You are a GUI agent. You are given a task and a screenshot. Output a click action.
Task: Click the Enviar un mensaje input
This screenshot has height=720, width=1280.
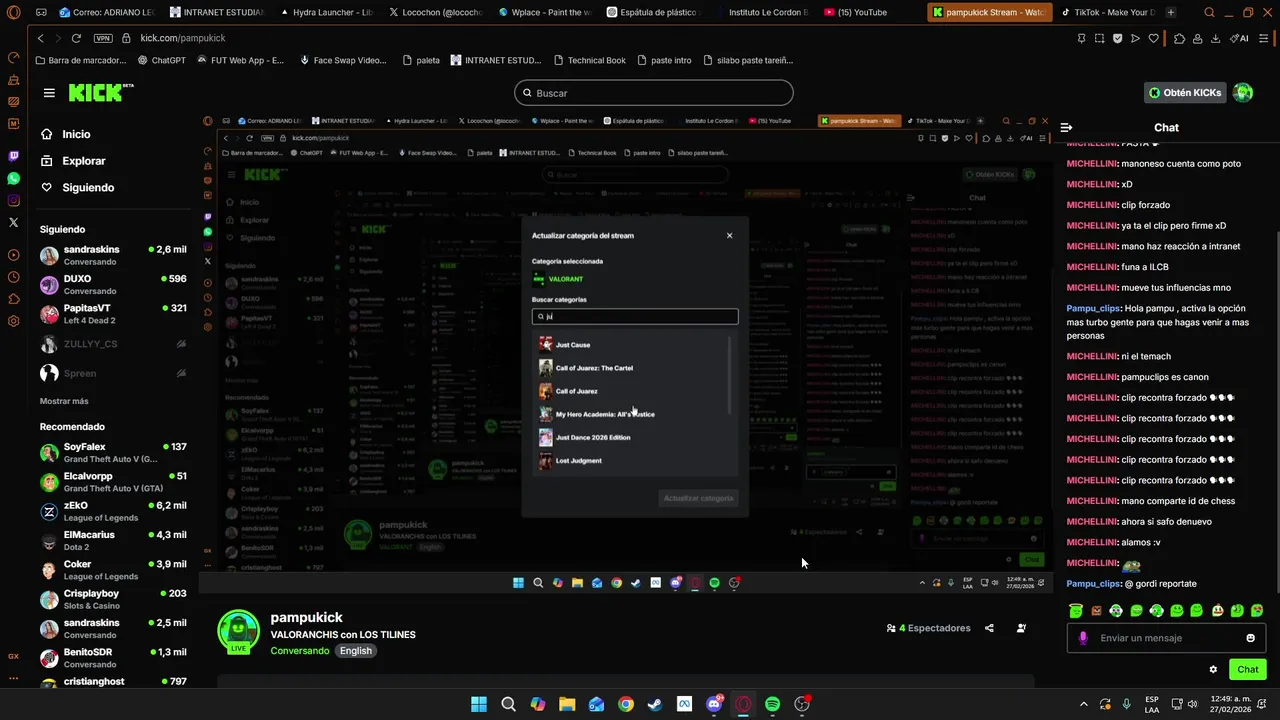tap(1165, 638)
